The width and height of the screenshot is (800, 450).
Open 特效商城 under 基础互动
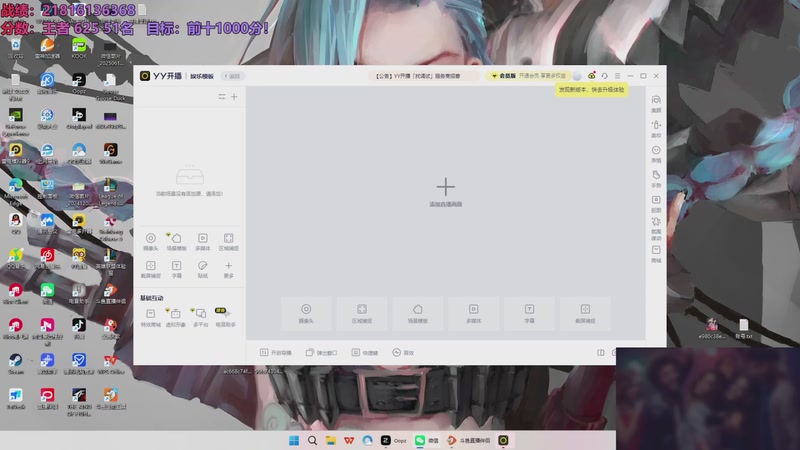point(151,317)
